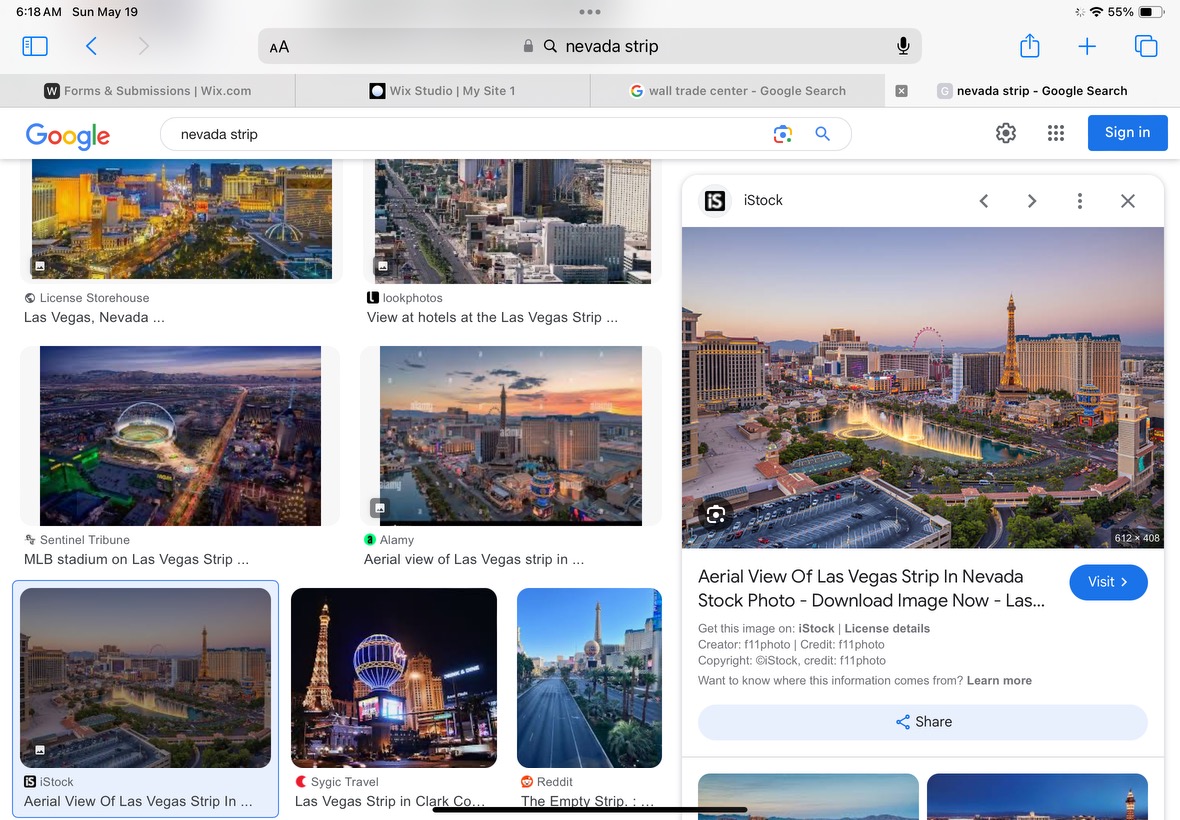Show previous image in preview panel
Viewport: 1180px width, 820px height.
[984, 201]
